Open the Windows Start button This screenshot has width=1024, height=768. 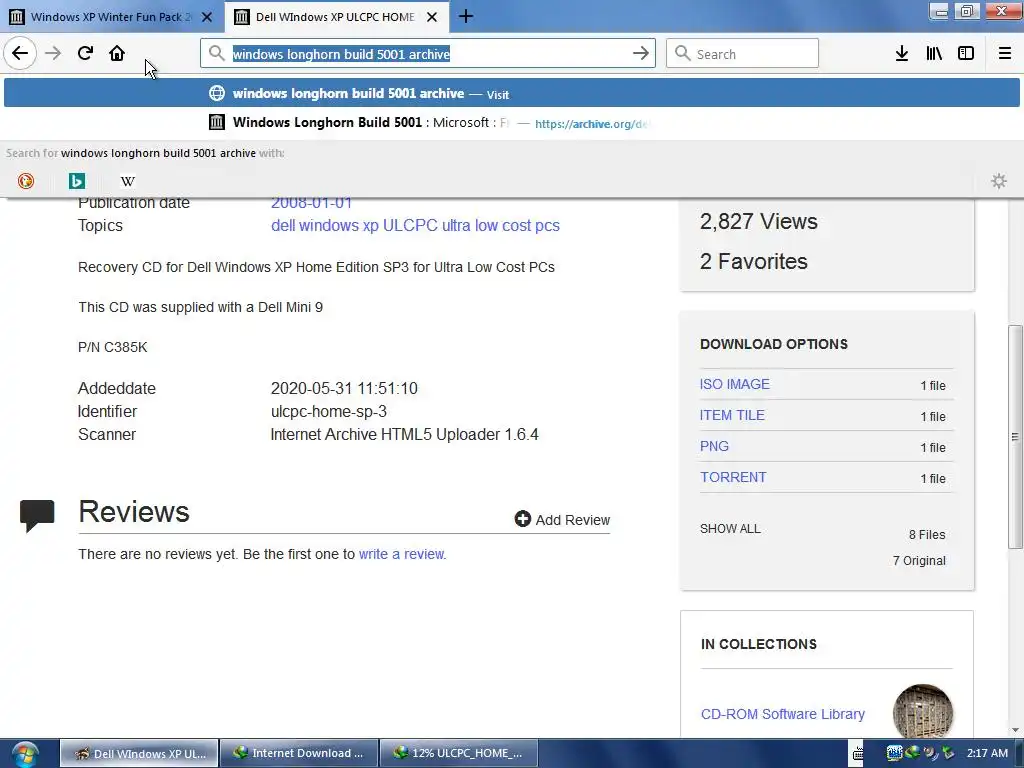[25, 754]
